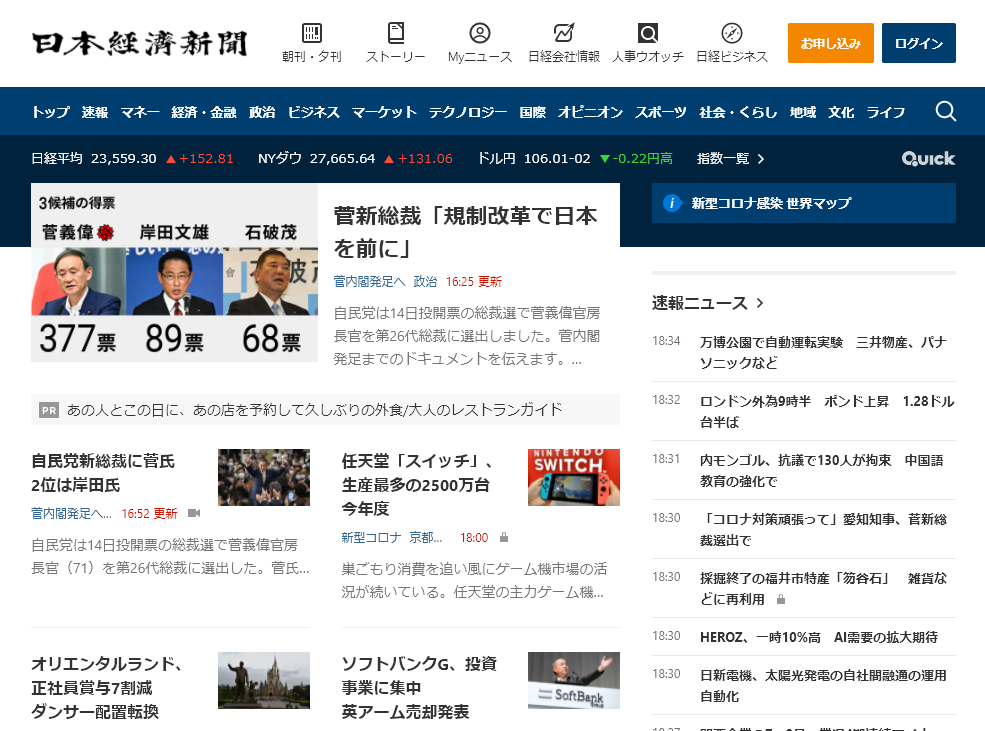Click the Nintendo Switch thumbnail image
The height and width of the screenshot is (731, 985).
574,477
